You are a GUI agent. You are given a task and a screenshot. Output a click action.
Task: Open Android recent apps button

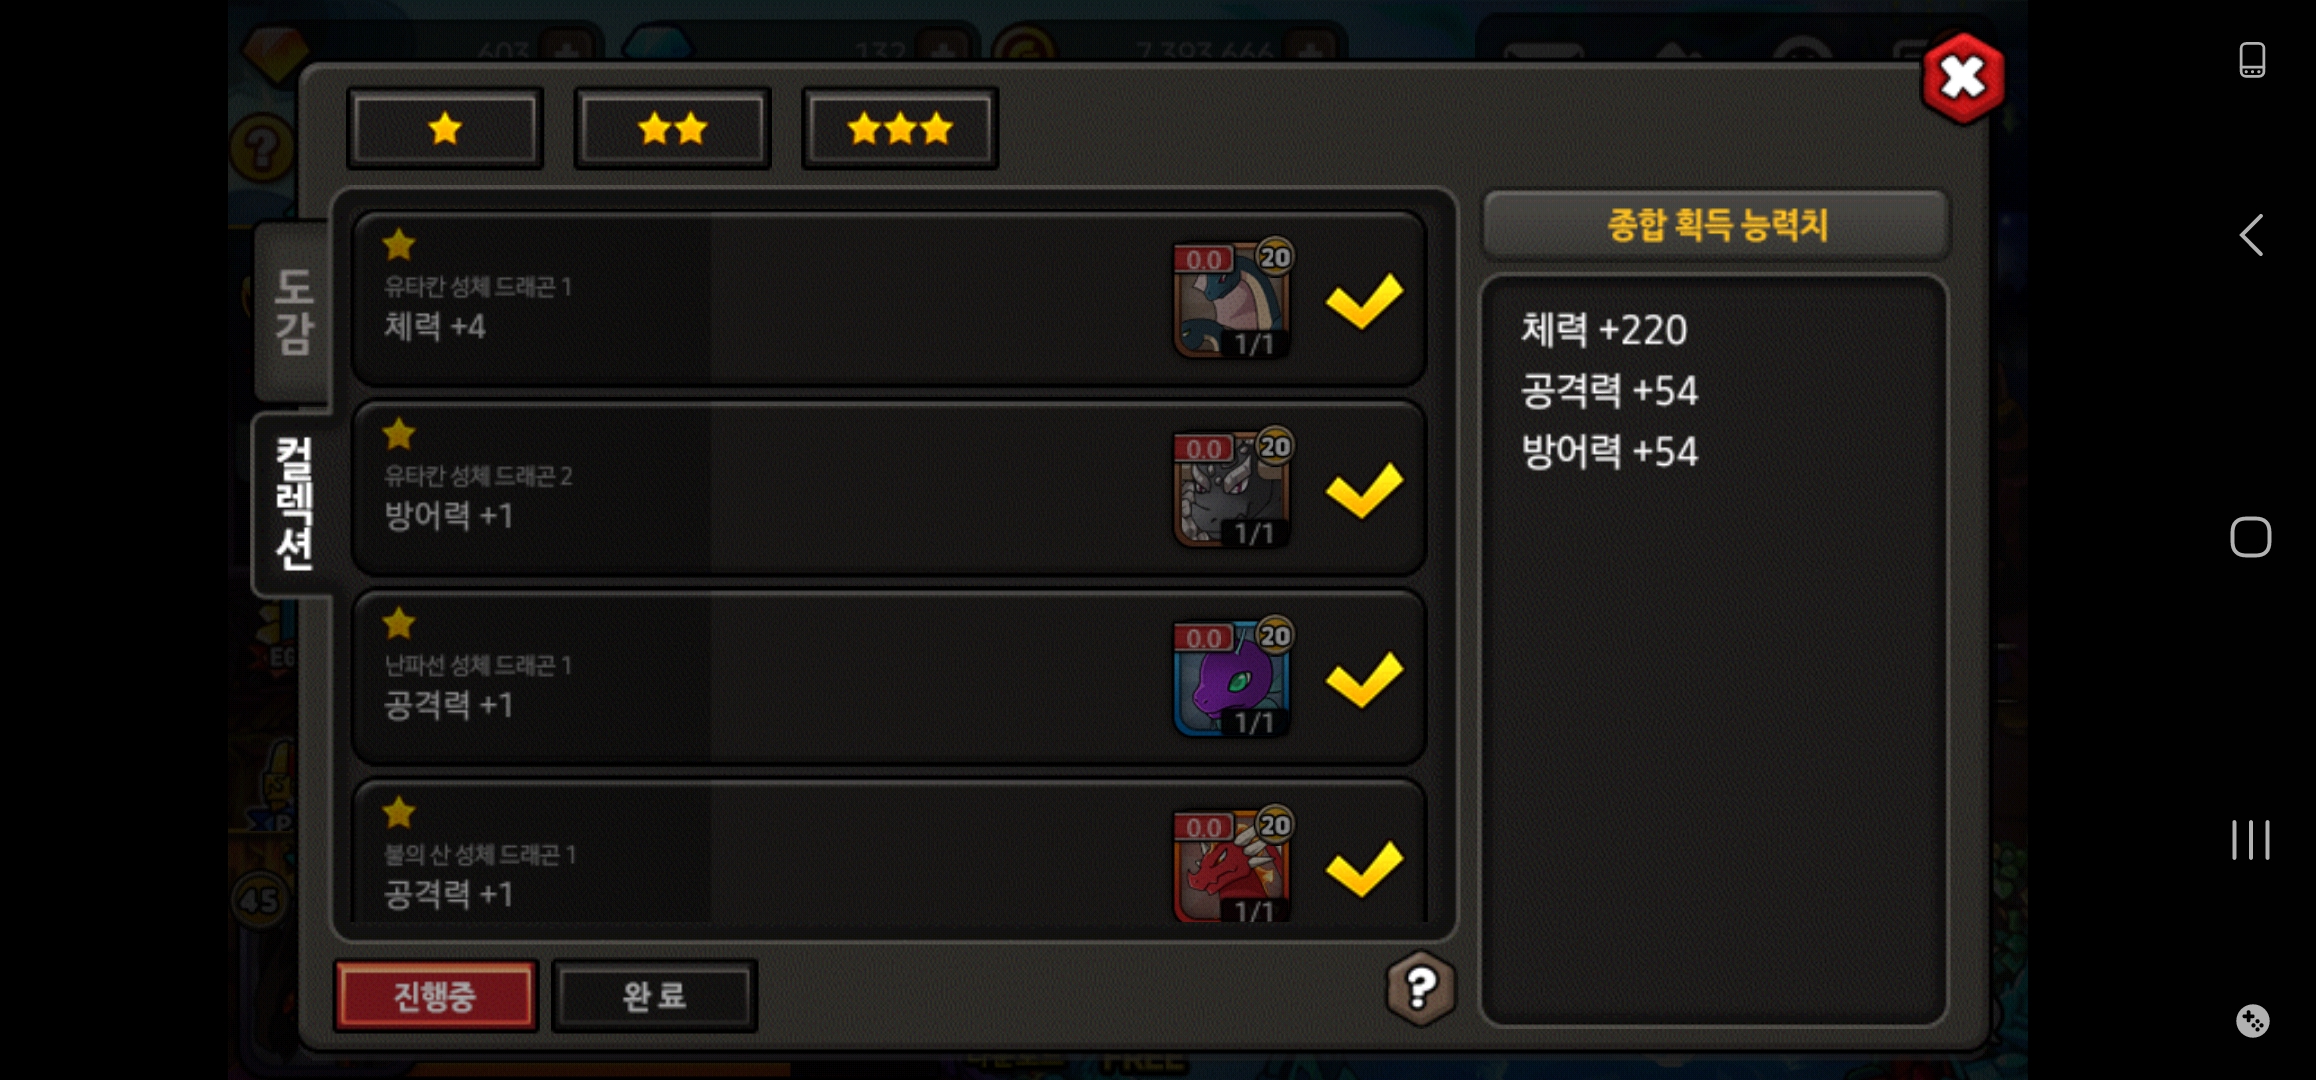pyautogui.click(x=2251, y=839)
